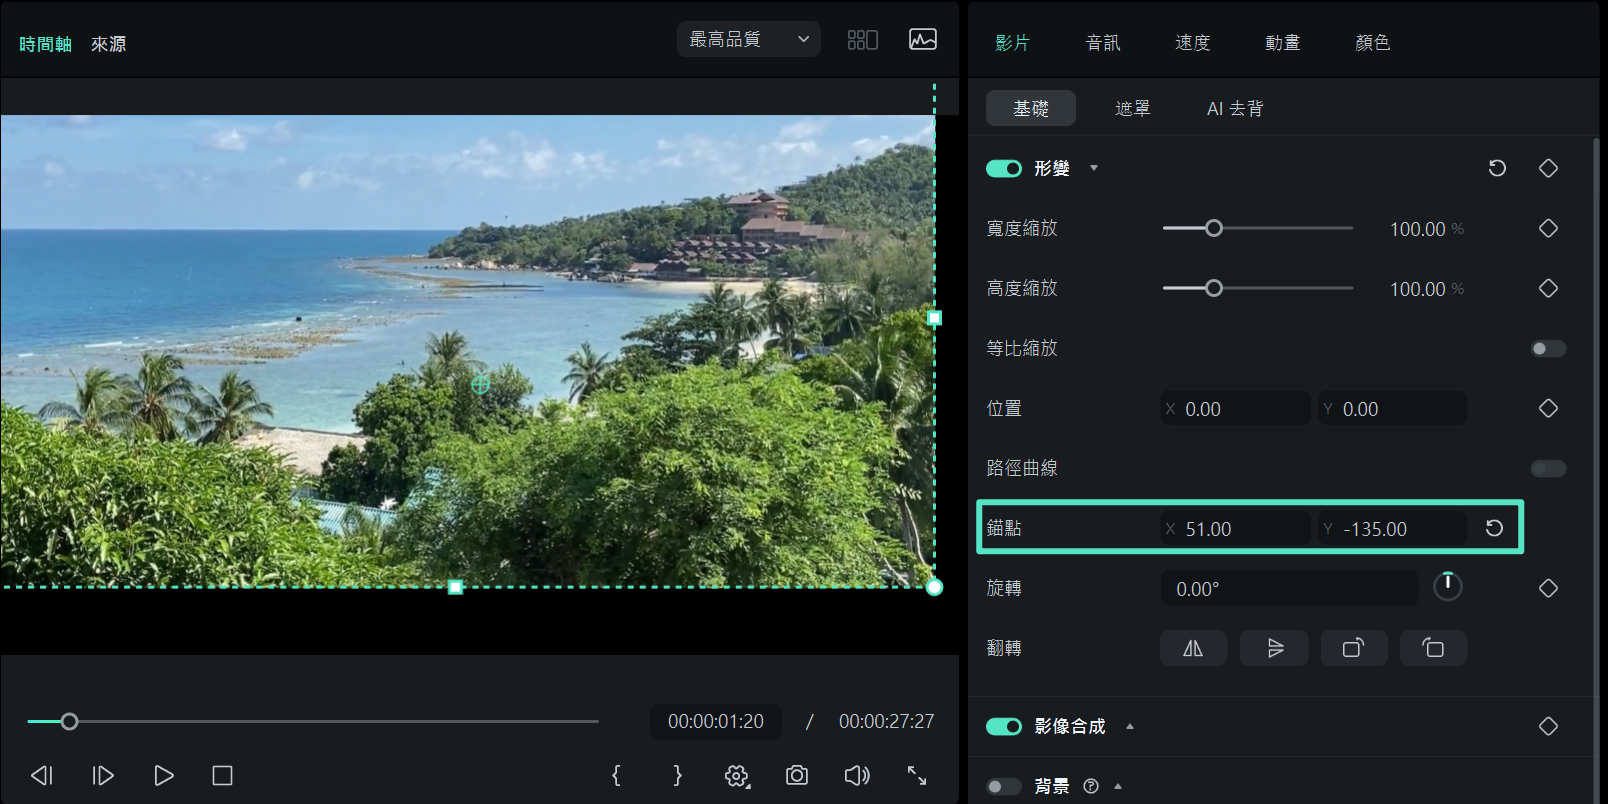The height and width of the screenshot is (804, 1608).
Task: Click the flip horizontal icon
Action: tap(1193, 648)
